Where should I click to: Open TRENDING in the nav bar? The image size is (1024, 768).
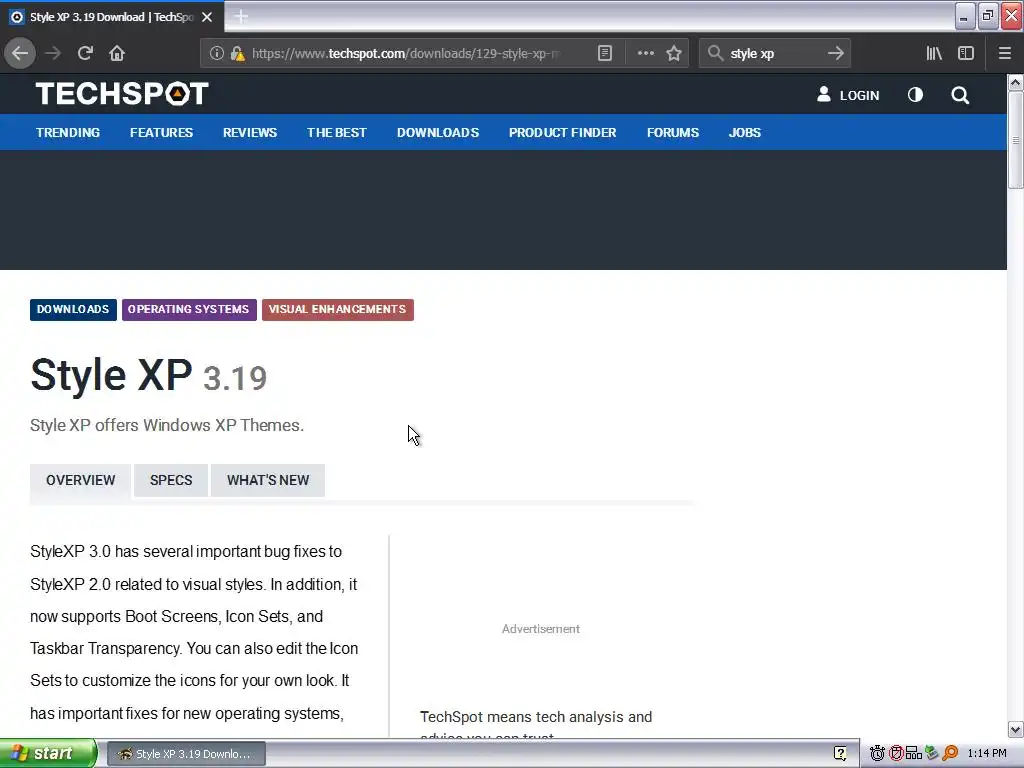(x=68, y=133)
